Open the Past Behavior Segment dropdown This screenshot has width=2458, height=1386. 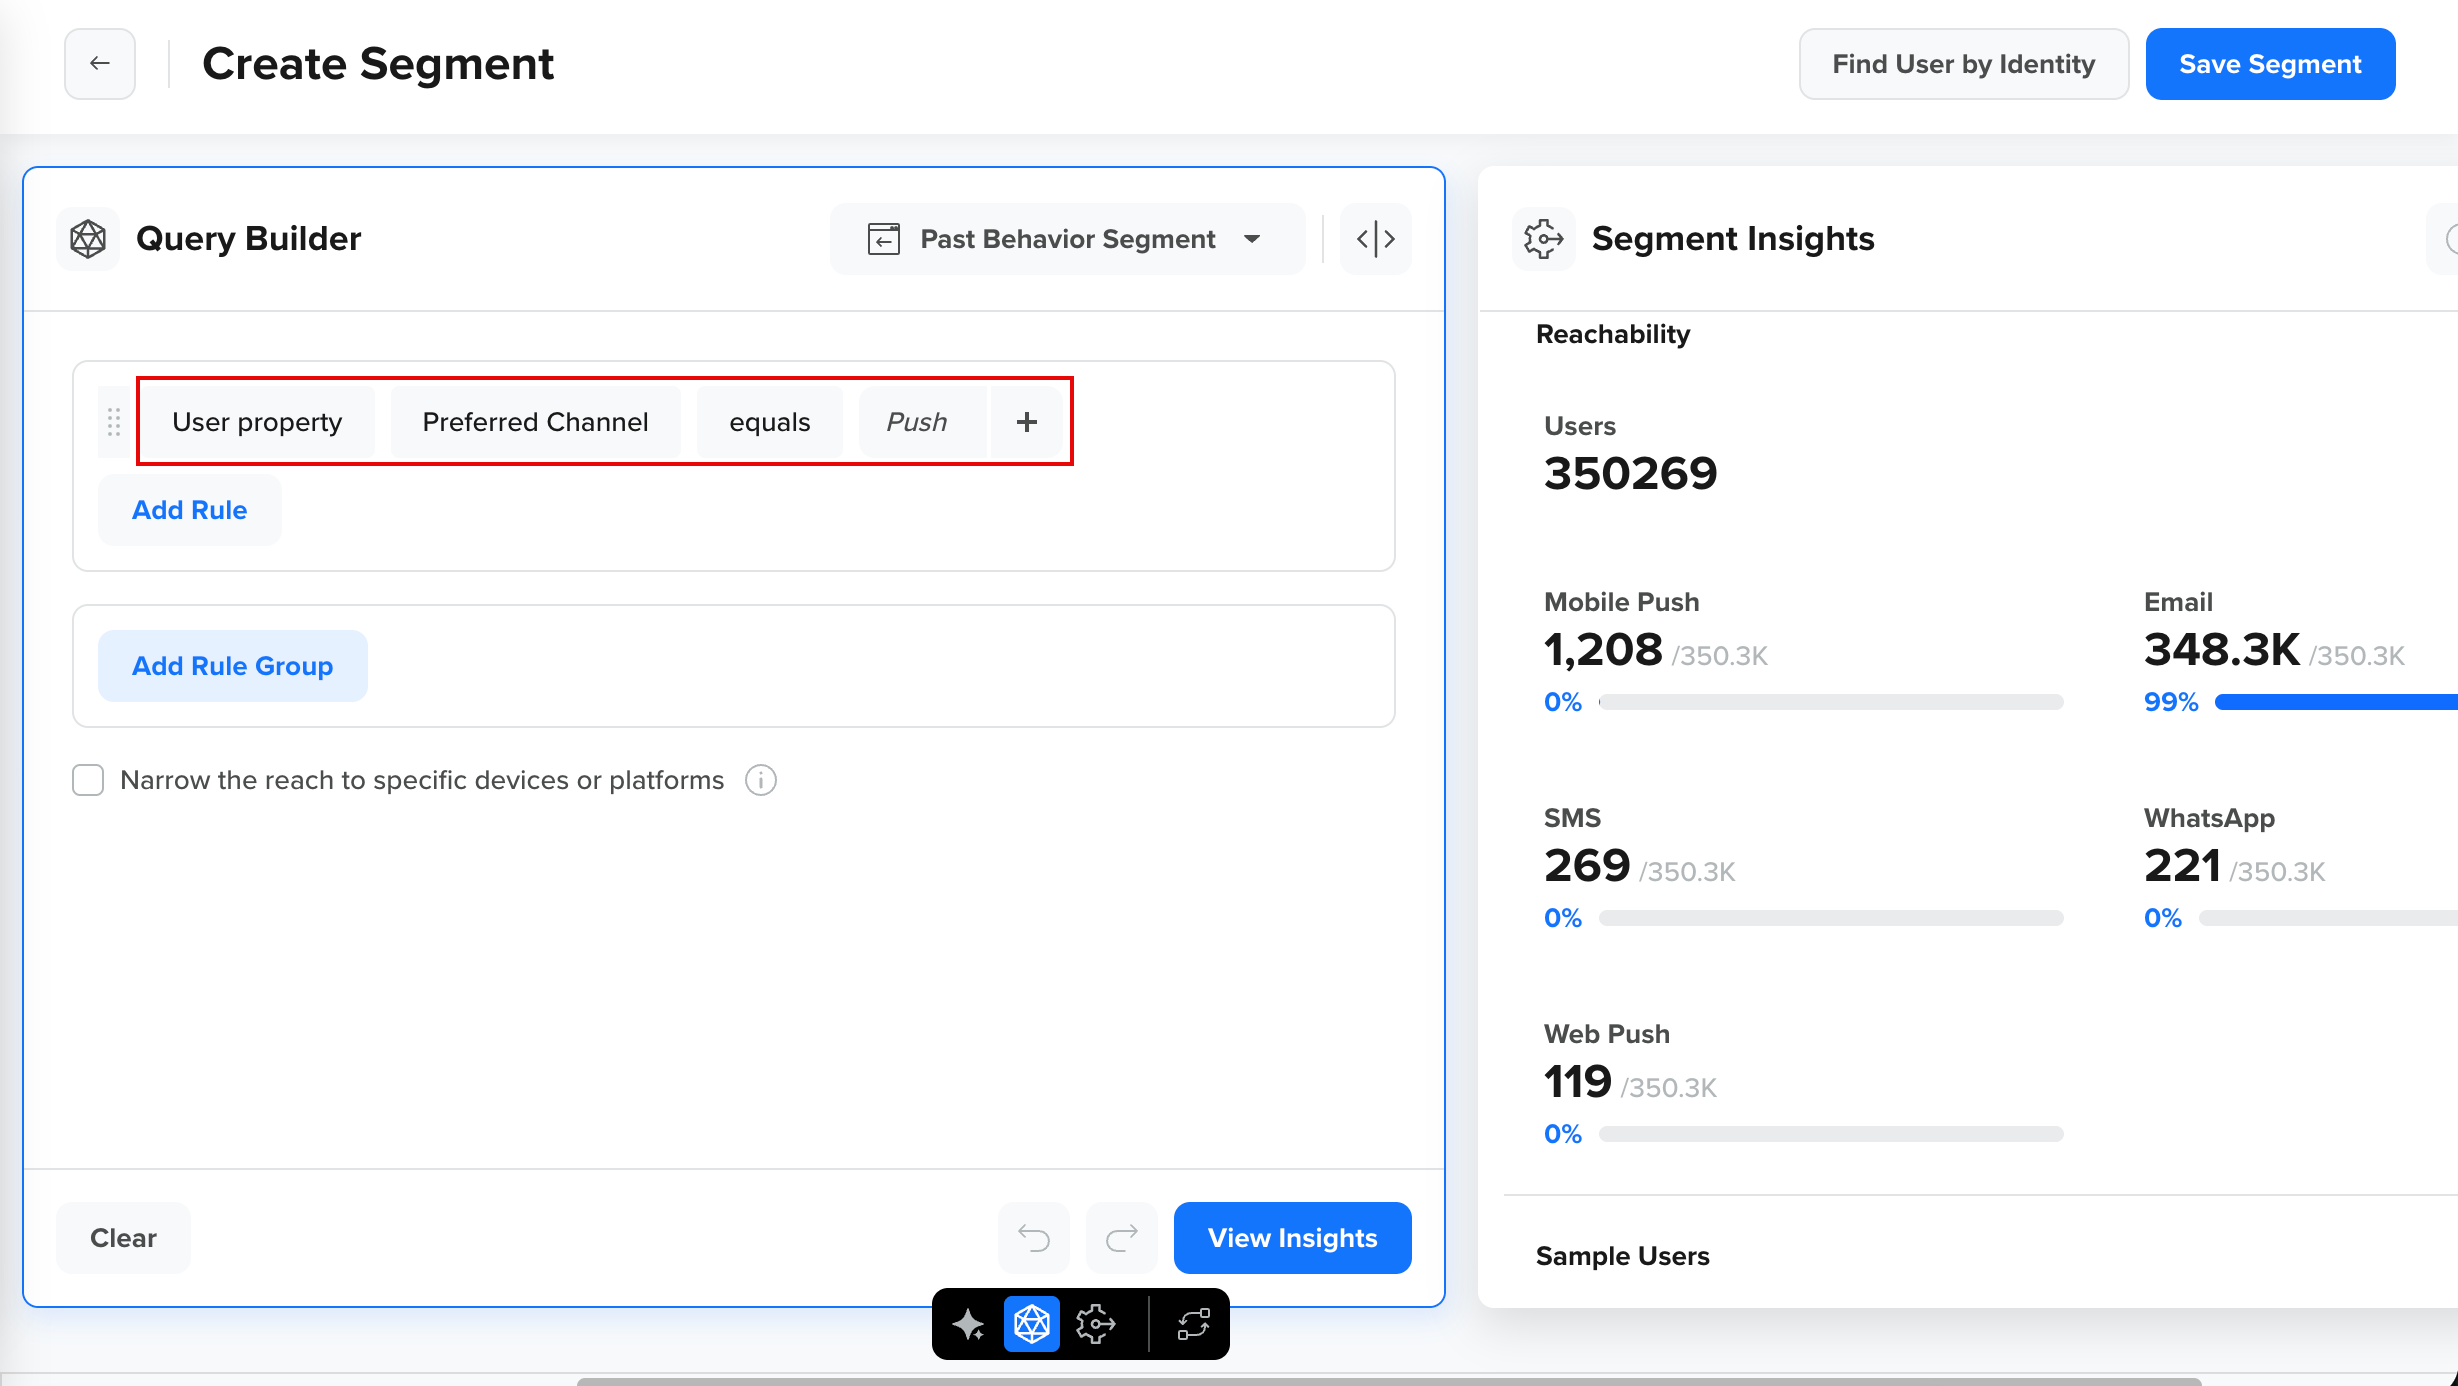tap(1066, 238)
